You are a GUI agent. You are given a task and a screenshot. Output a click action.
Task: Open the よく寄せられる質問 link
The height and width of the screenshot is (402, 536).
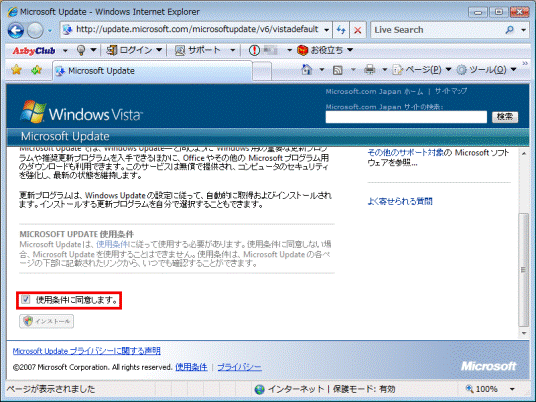(400, 201)
